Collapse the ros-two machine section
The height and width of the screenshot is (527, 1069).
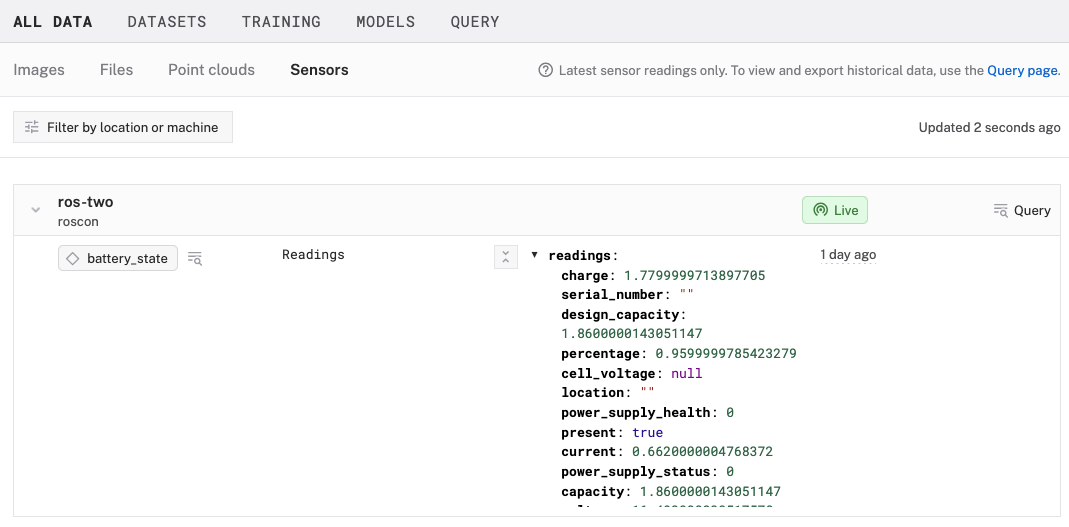point(35,210)
